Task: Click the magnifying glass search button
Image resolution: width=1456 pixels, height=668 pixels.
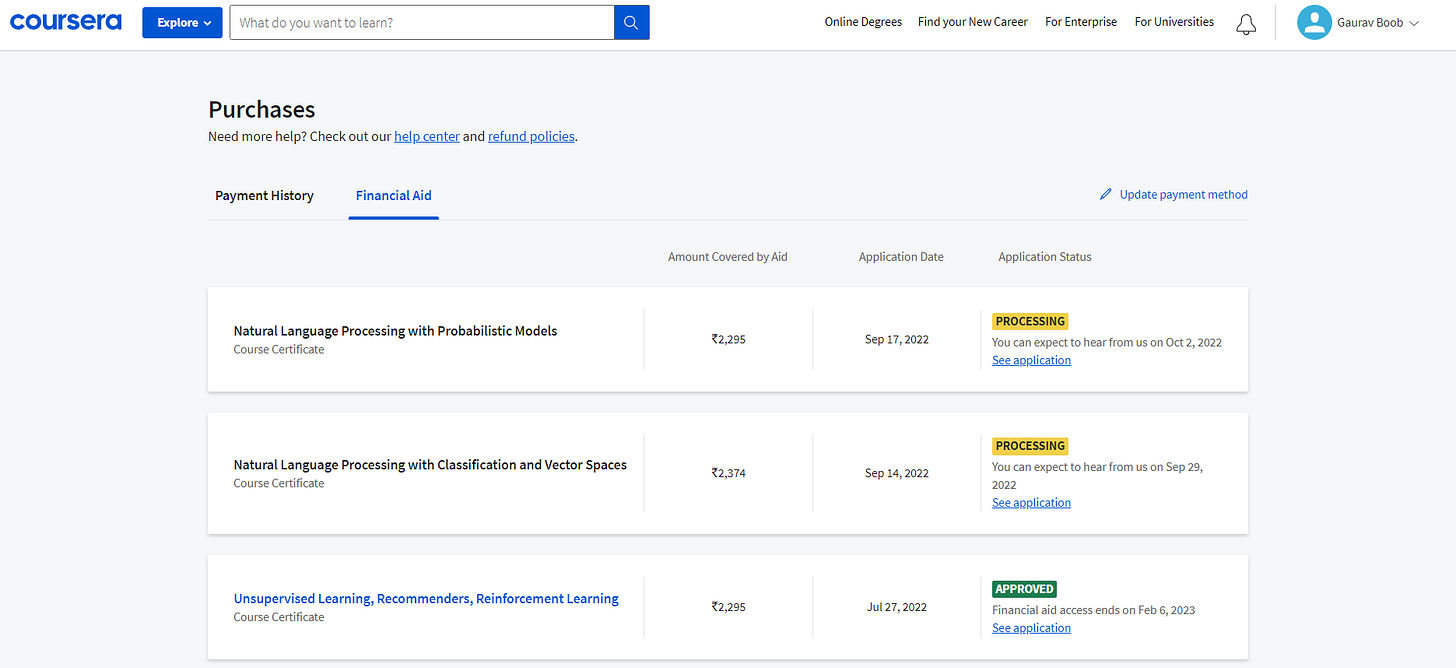Action: [631, 23]
